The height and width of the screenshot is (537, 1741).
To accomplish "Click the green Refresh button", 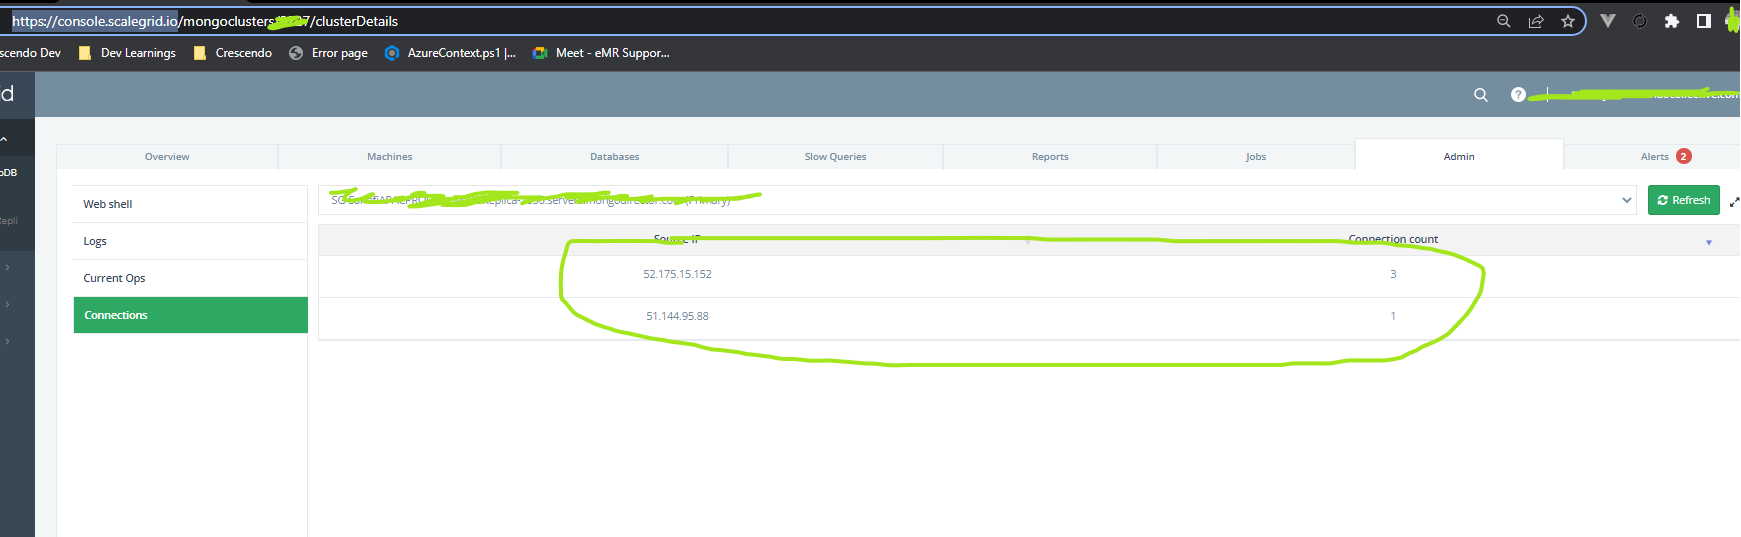I will point(1683,200).
